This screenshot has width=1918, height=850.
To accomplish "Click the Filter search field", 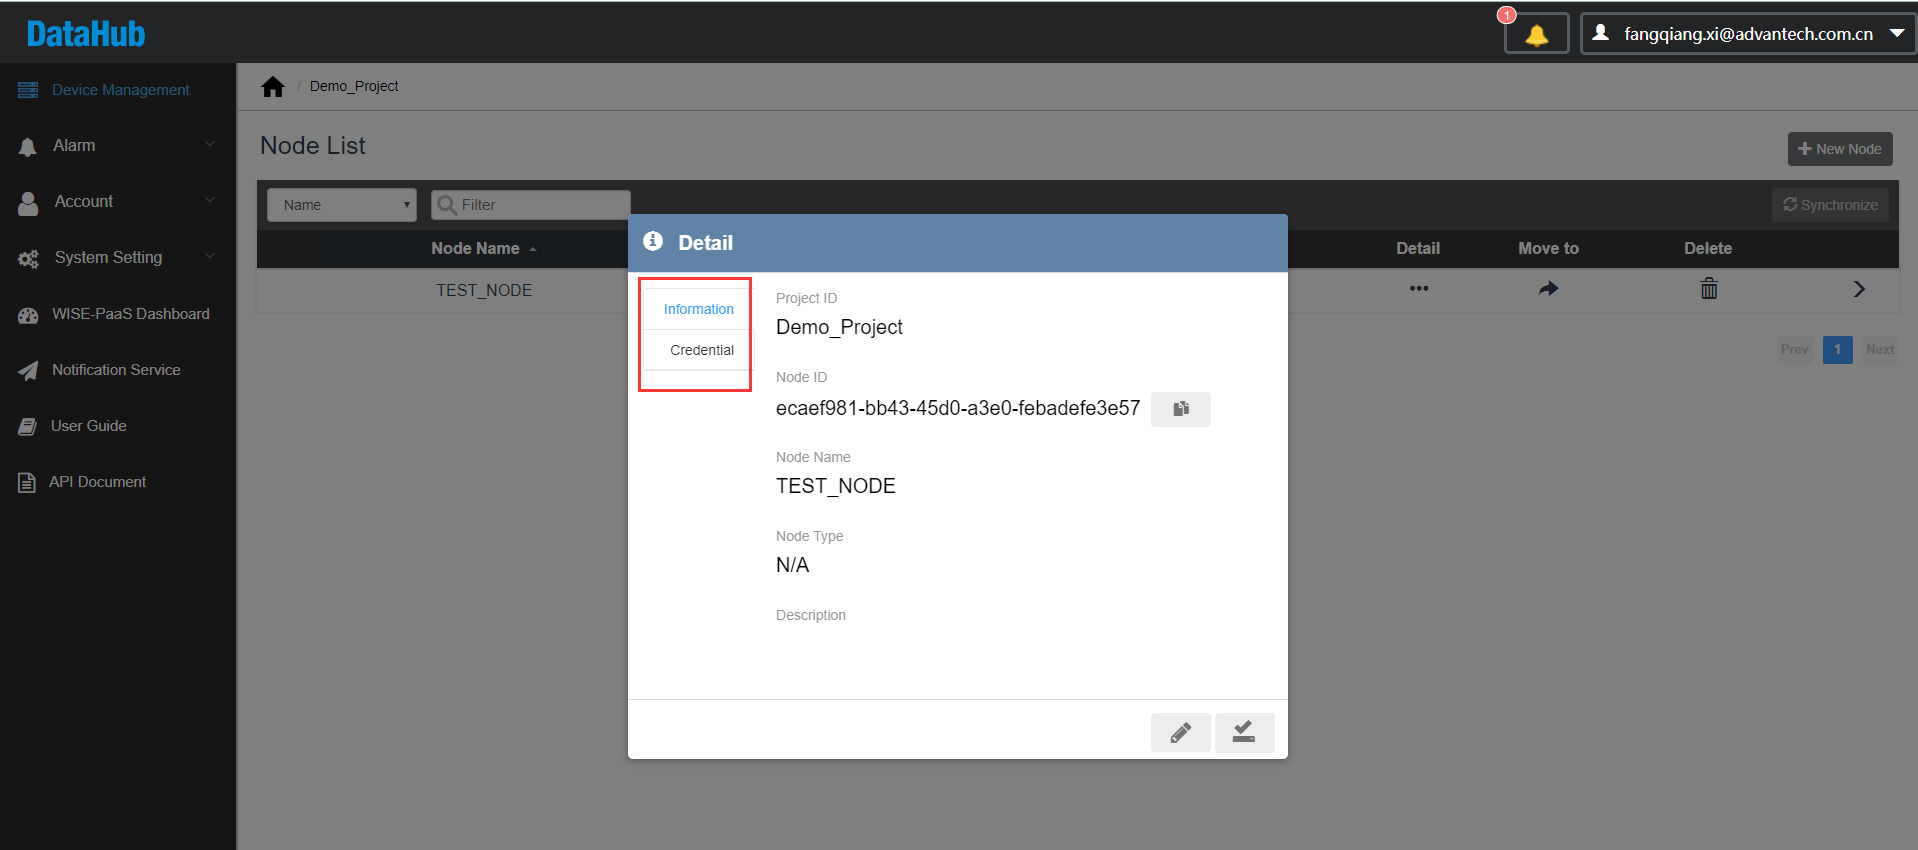I will pos(531,205).
